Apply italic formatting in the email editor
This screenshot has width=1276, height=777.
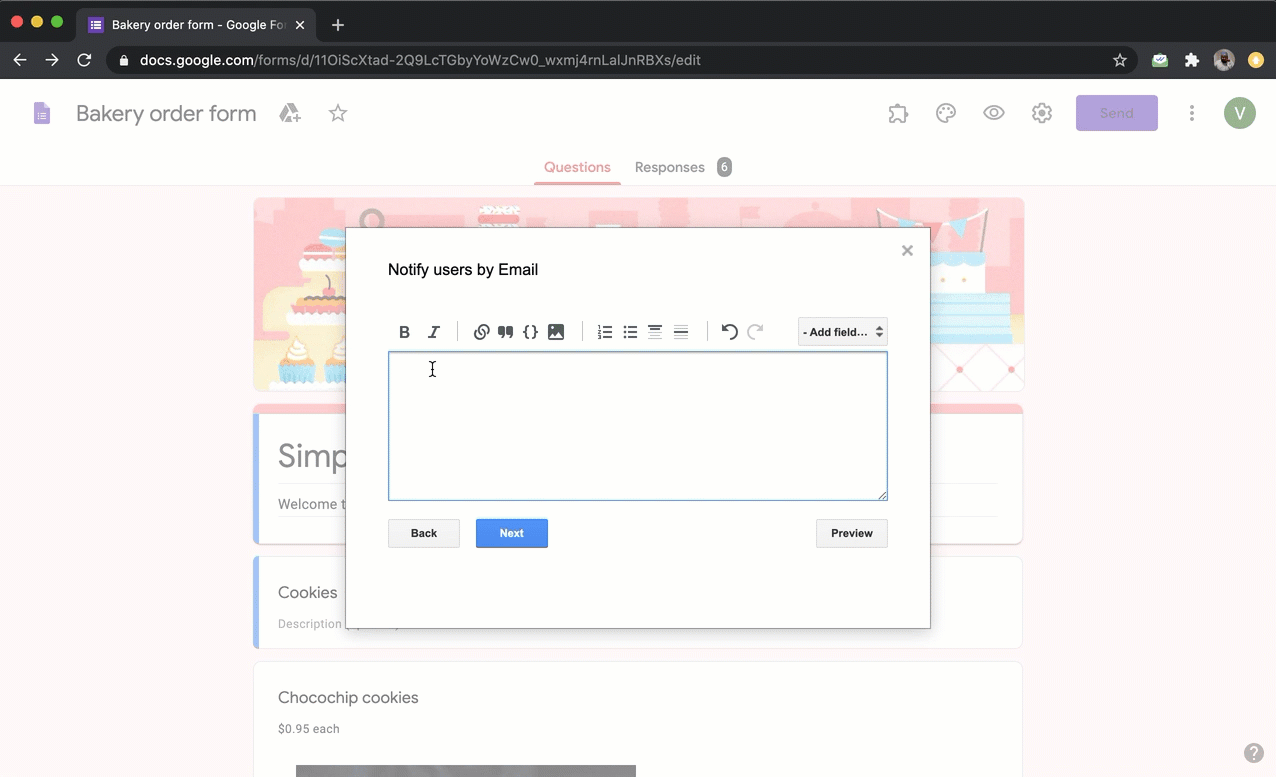coord(433,331)
